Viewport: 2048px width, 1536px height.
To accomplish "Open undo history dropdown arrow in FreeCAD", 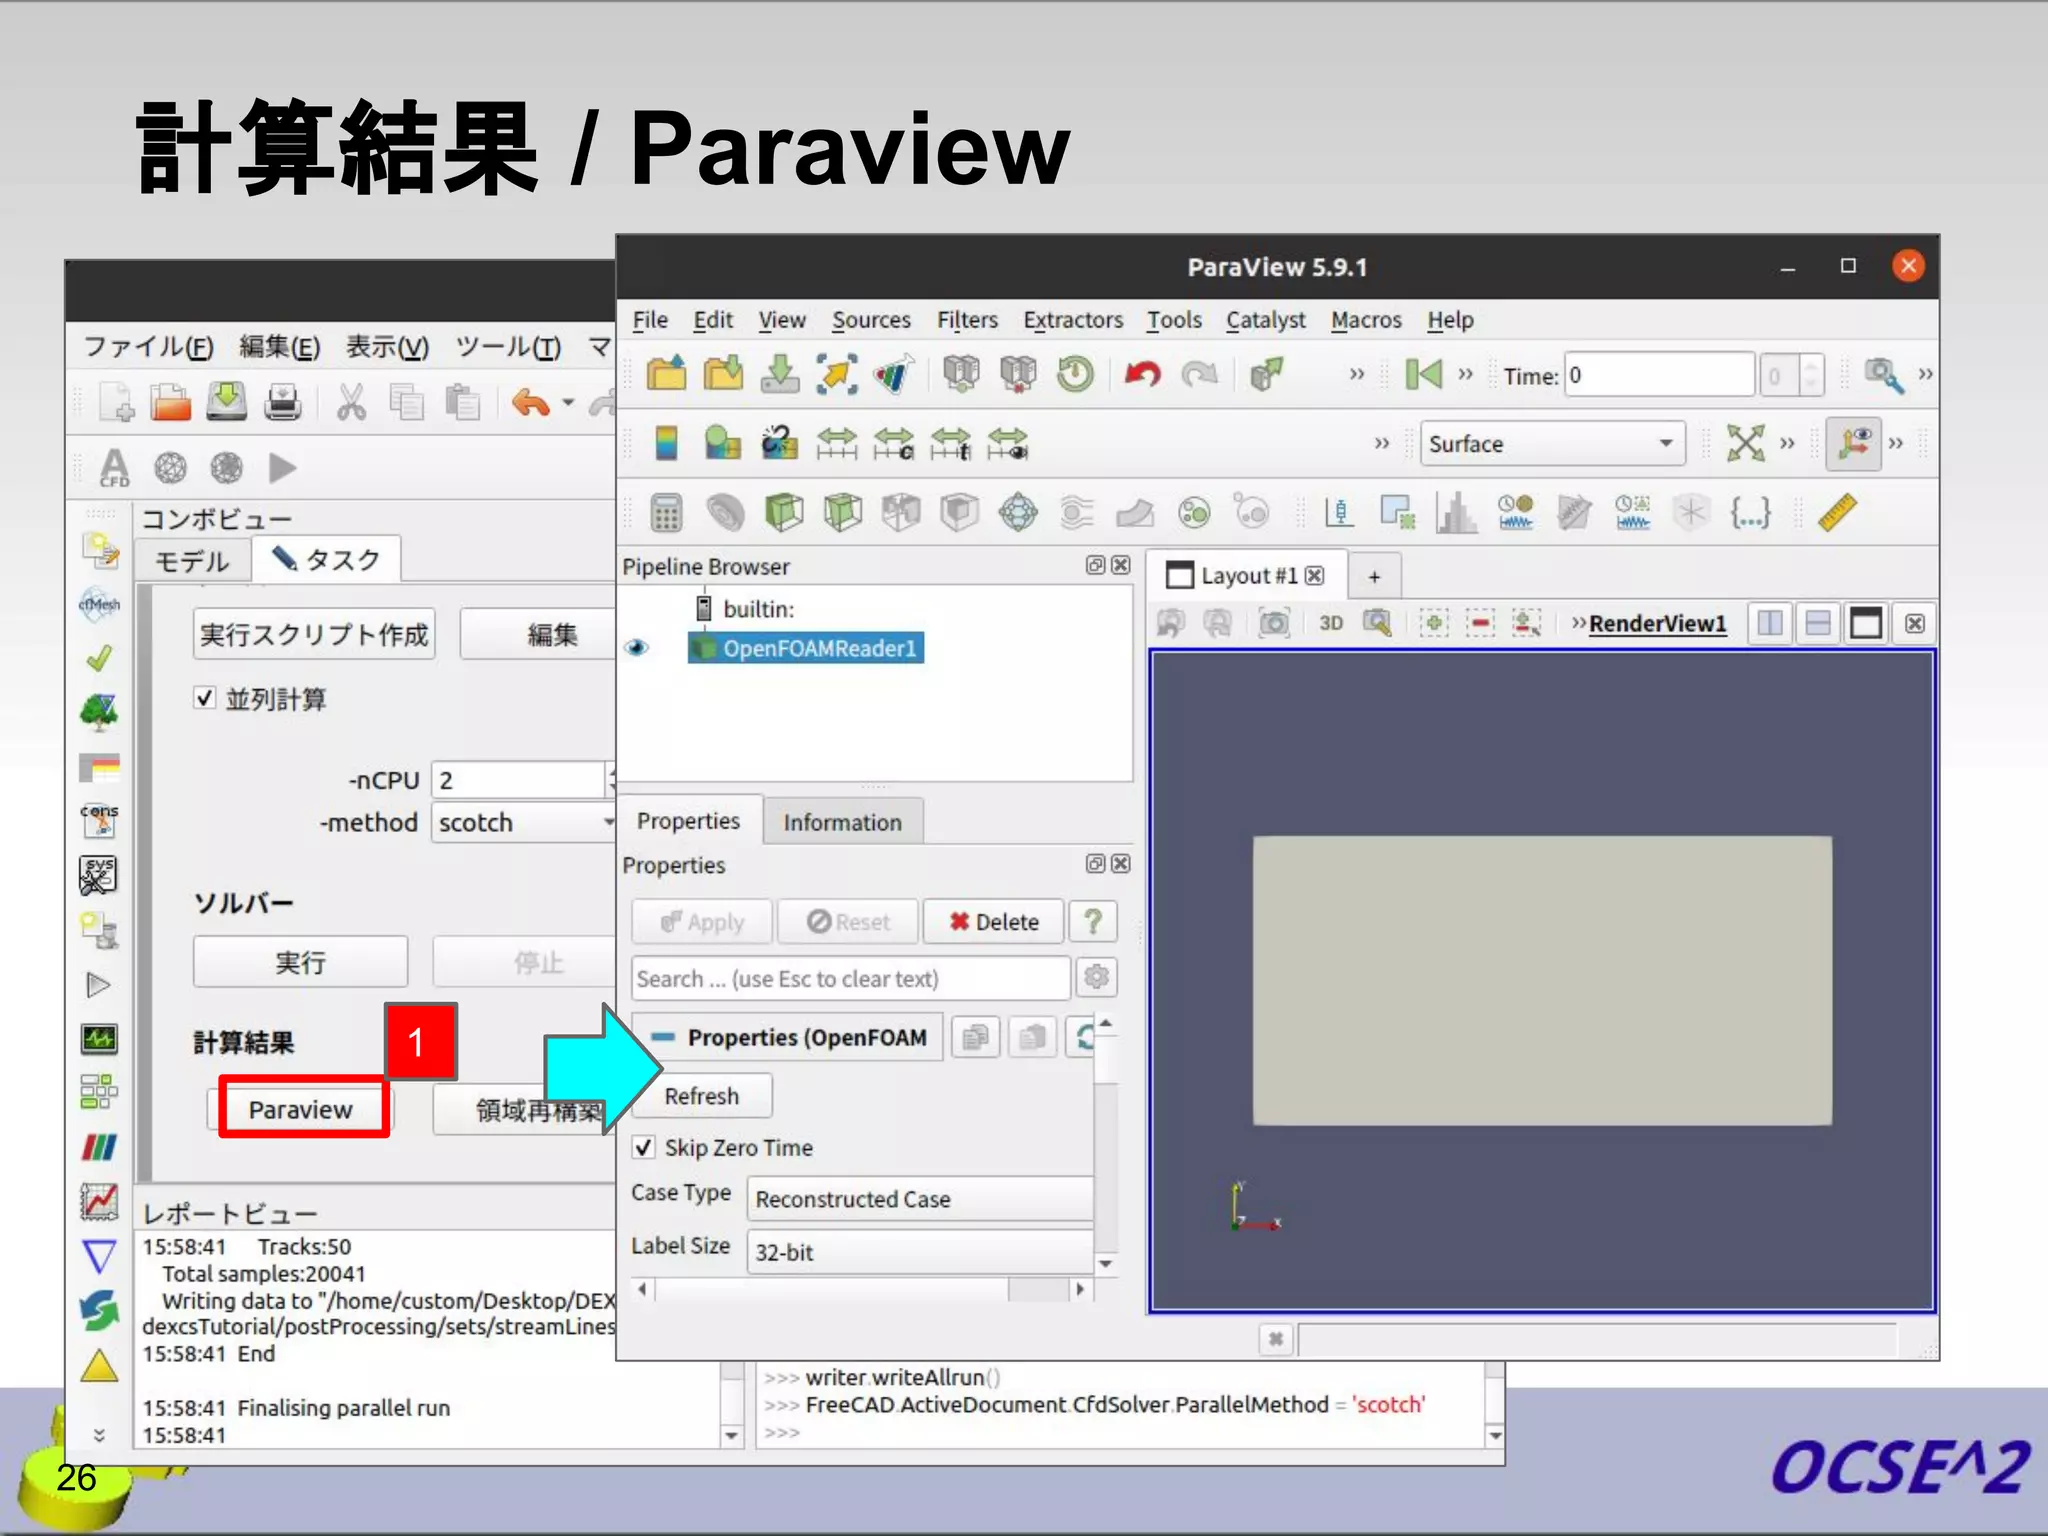I will click(568, 403).
